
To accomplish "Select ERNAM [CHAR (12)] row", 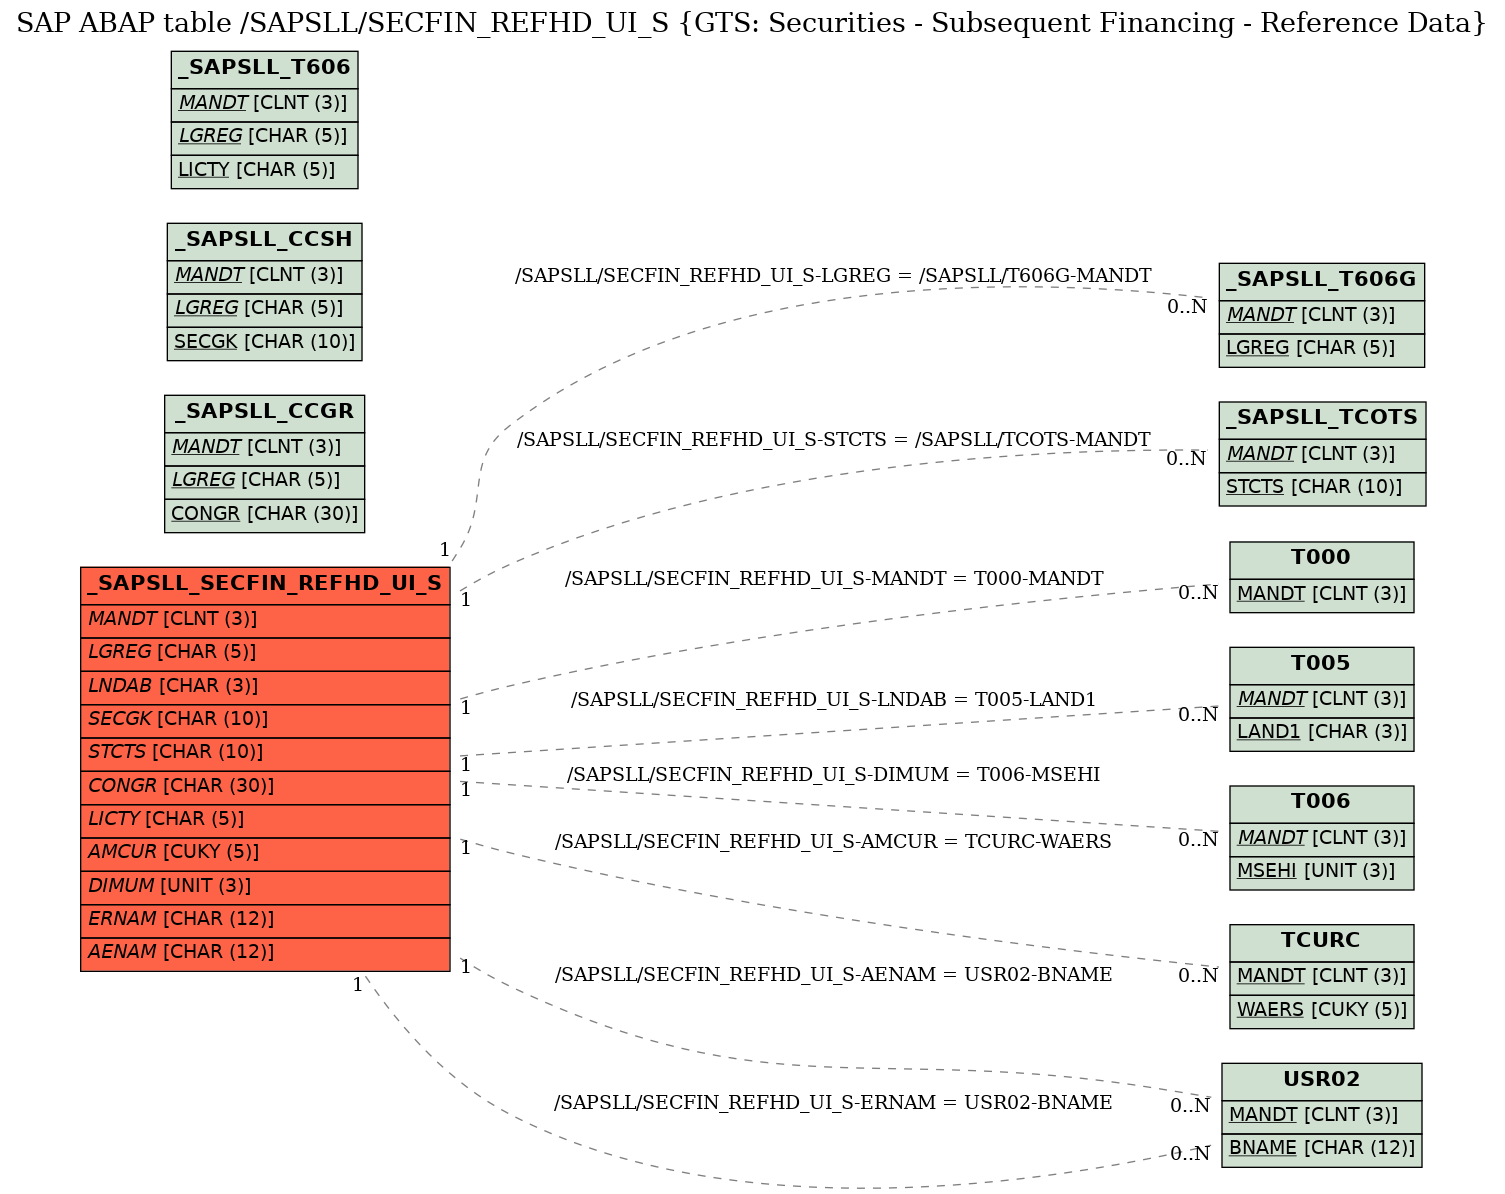I will pyautogui.click(x=265, y=920).
